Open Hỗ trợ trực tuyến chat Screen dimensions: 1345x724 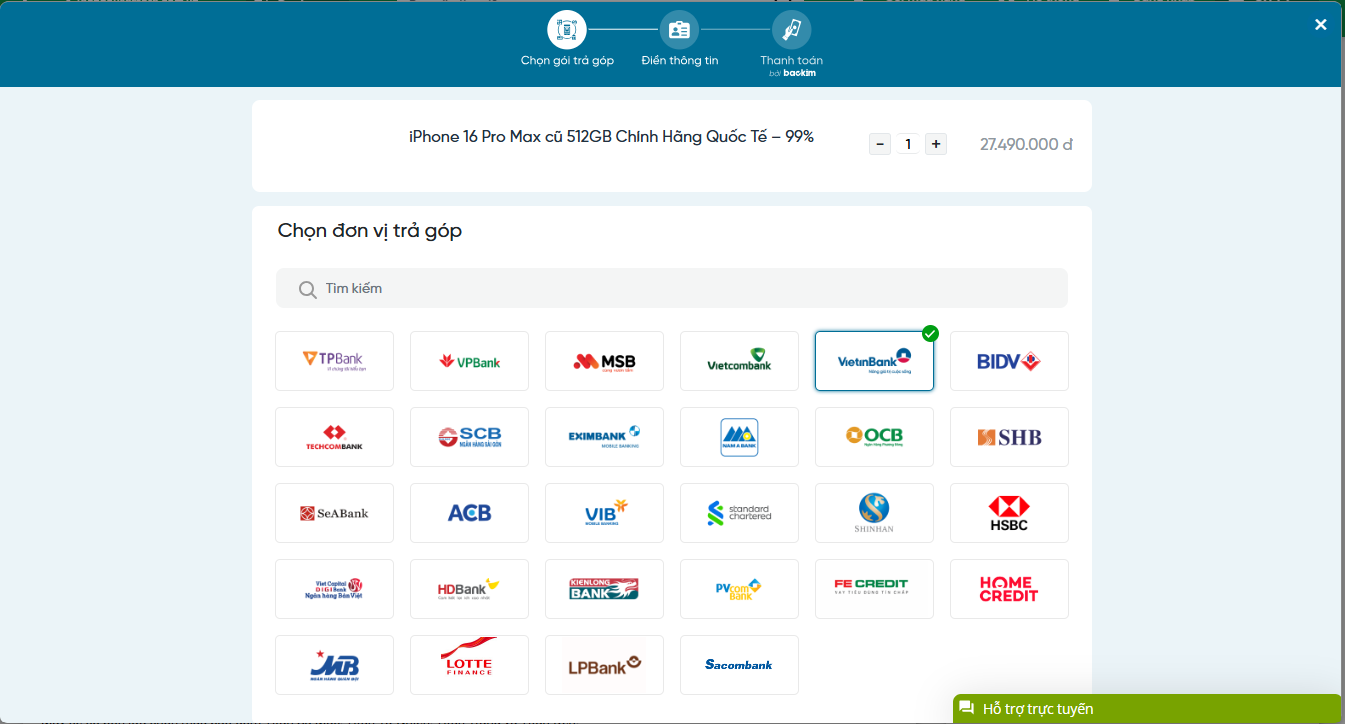[x=1147, y=708]
